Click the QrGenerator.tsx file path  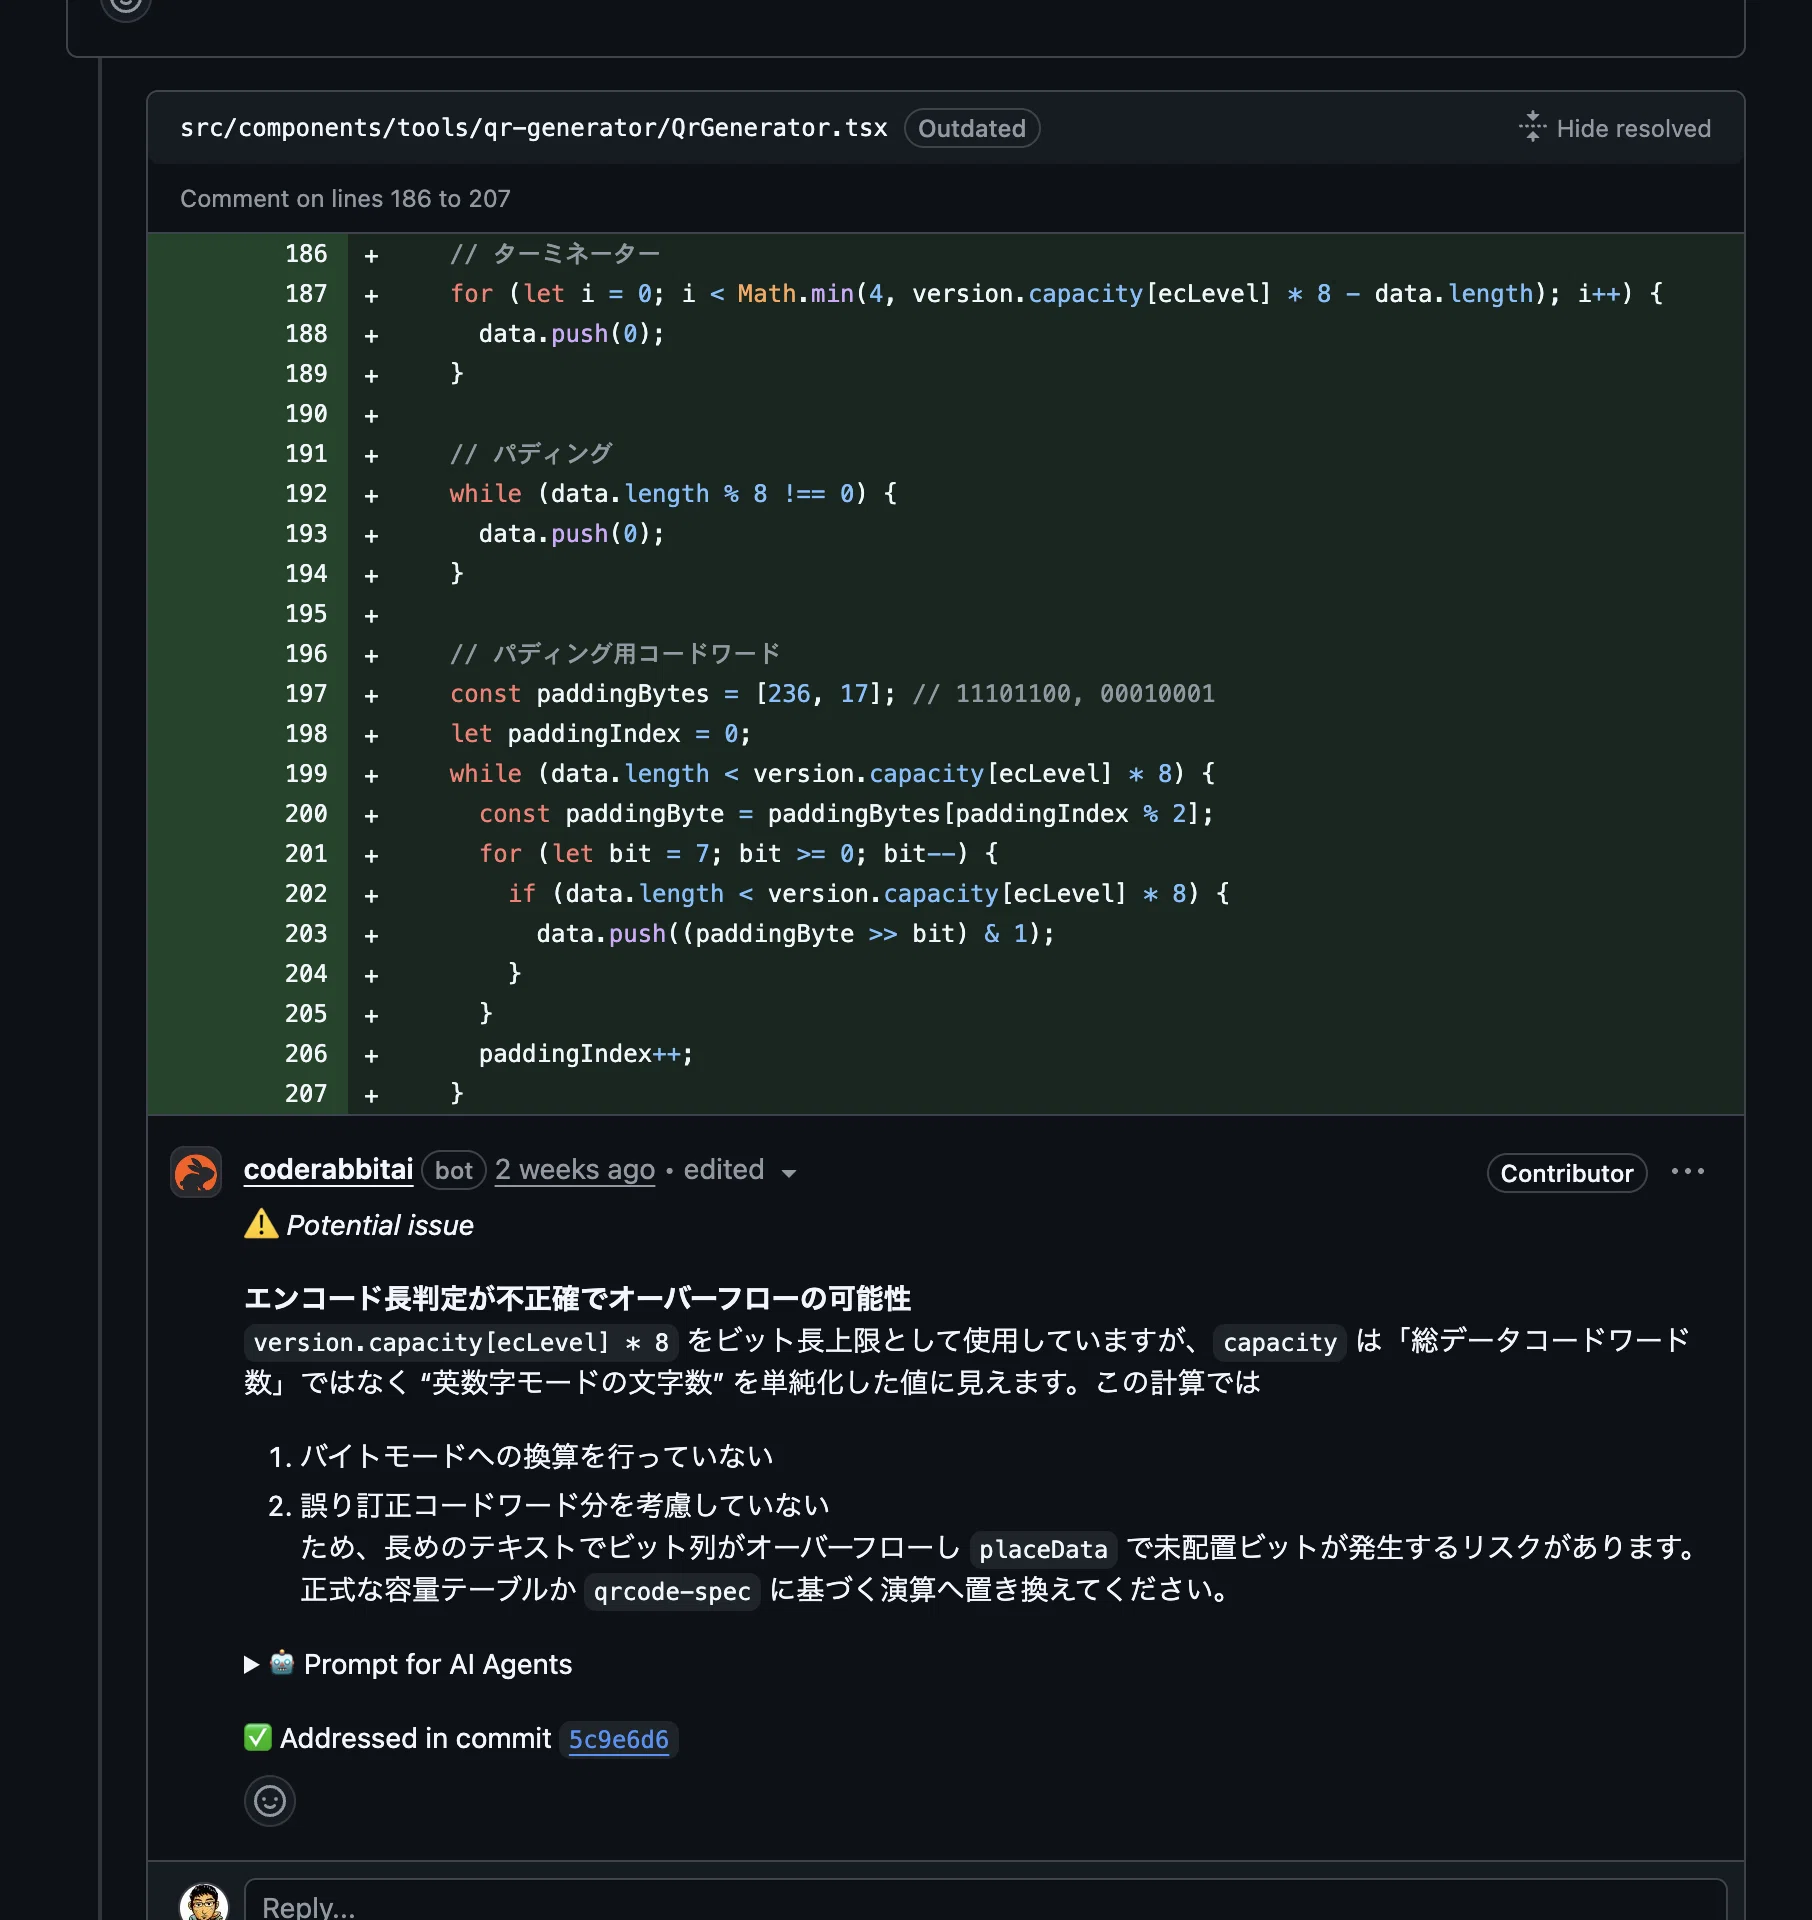tap(534, 128)
